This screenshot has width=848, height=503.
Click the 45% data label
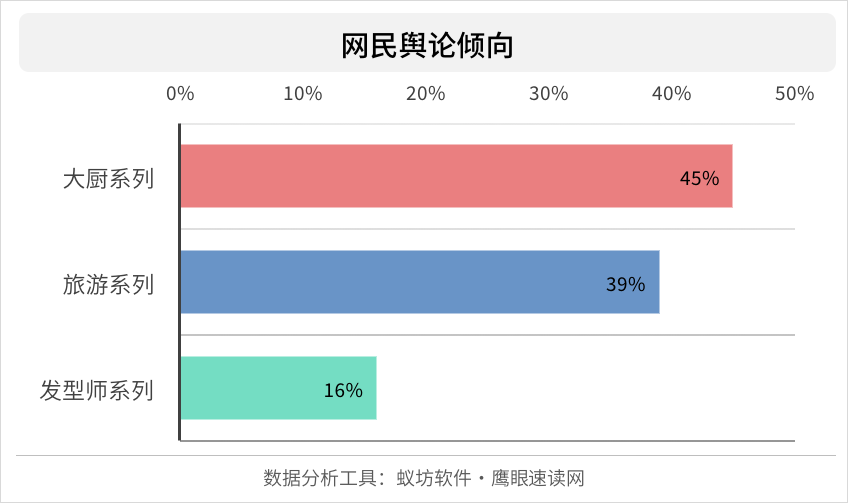pyautogui.click(x=699, y=178)
